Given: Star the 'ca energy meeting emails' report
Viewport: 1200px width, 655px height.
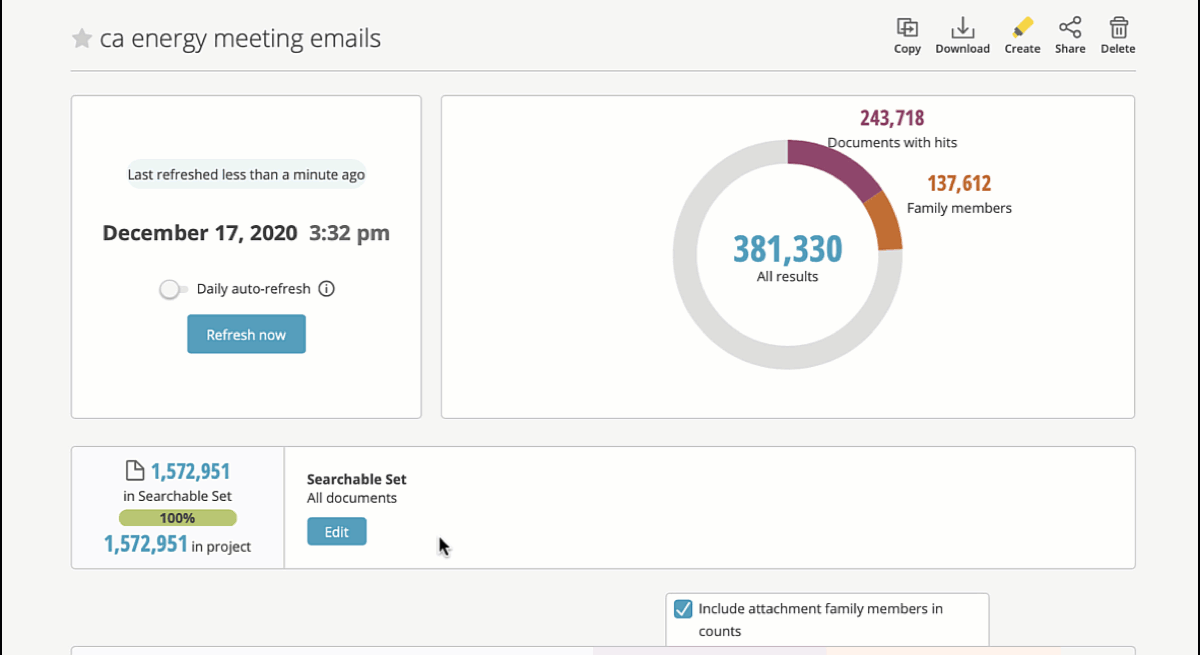Looking at the screenshot, I should pos(80,38).
